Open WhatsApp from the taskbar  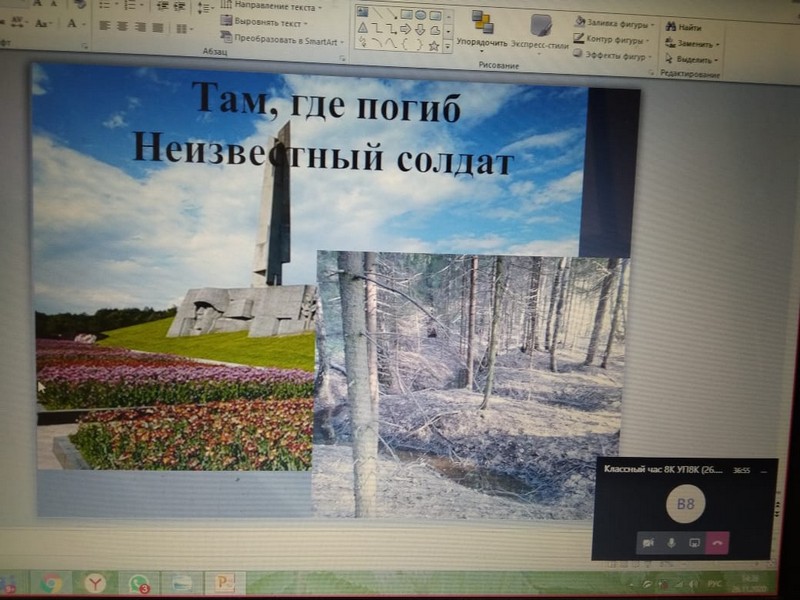(139, 583)
